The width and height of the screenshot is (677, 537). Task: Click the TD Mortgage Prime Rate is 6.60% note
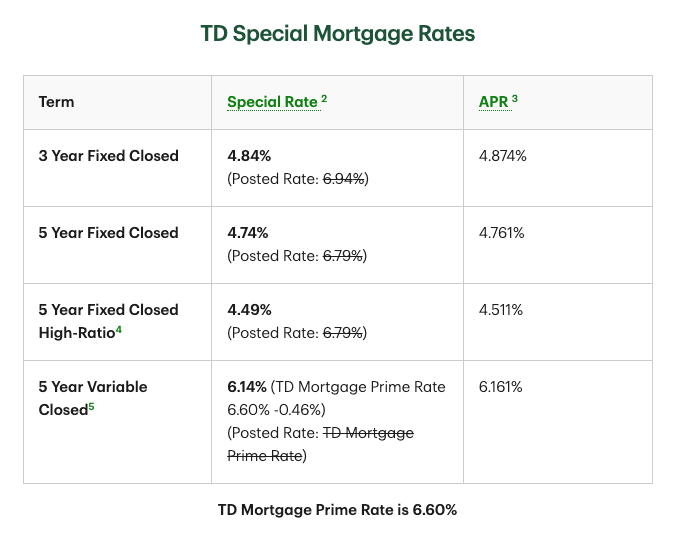click(338, 510)
